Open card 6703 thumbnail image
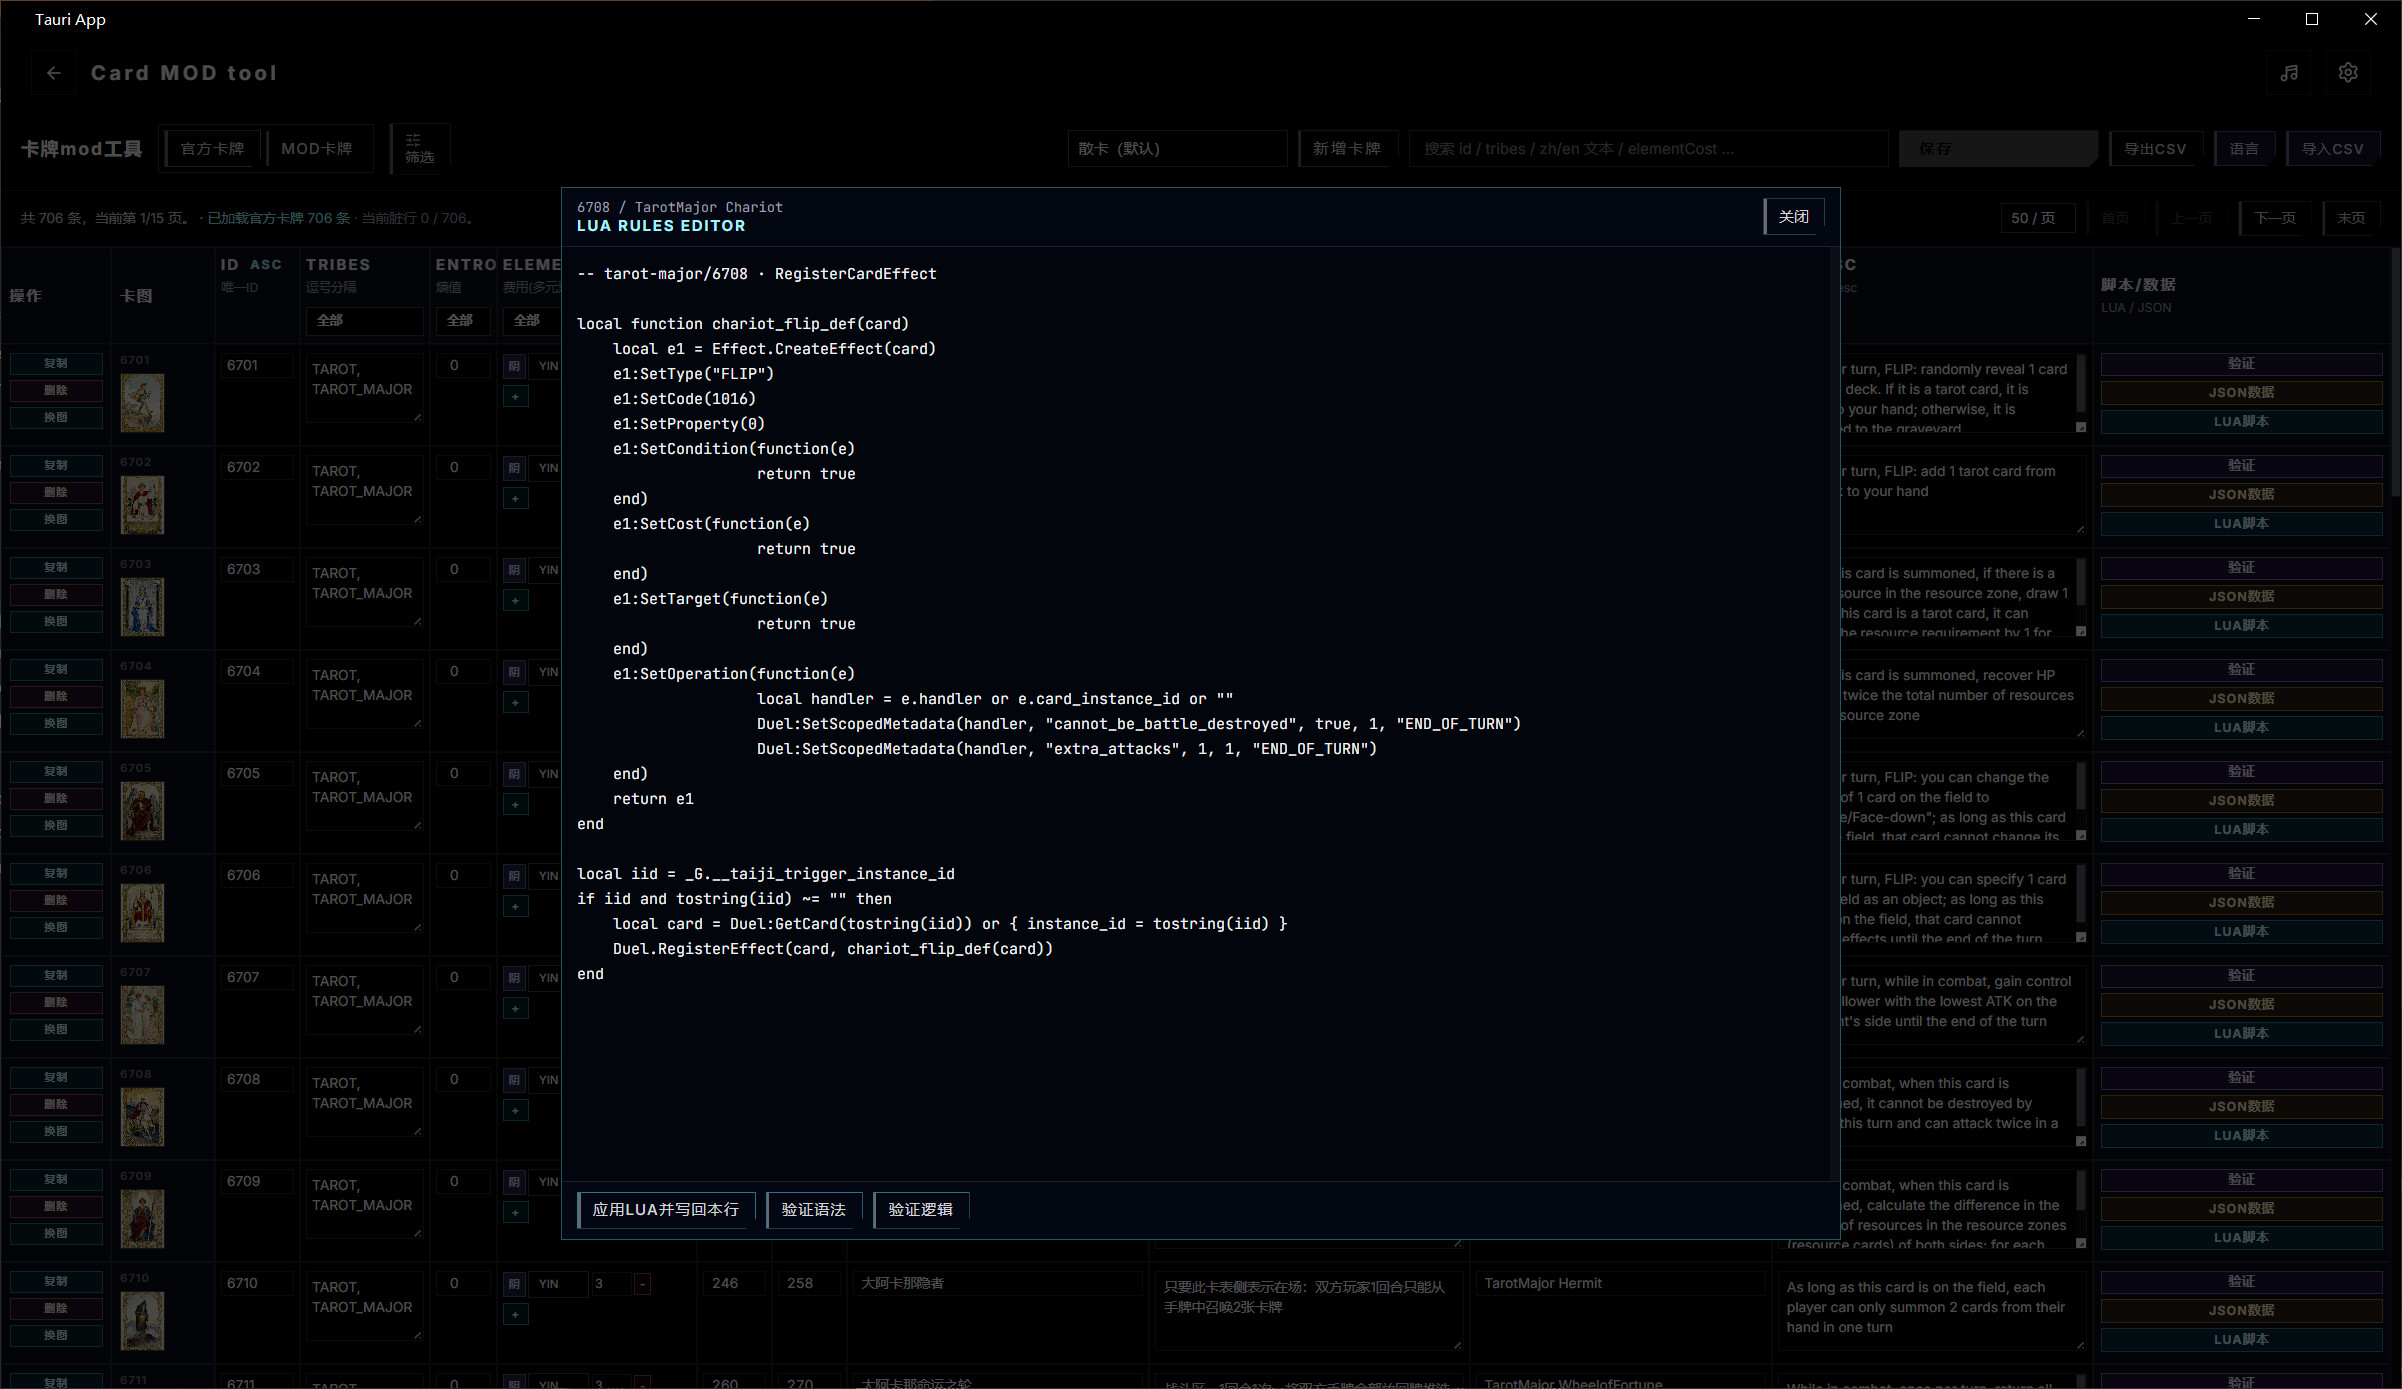This screenshot has height=1389, width=2402. point(142,607)
